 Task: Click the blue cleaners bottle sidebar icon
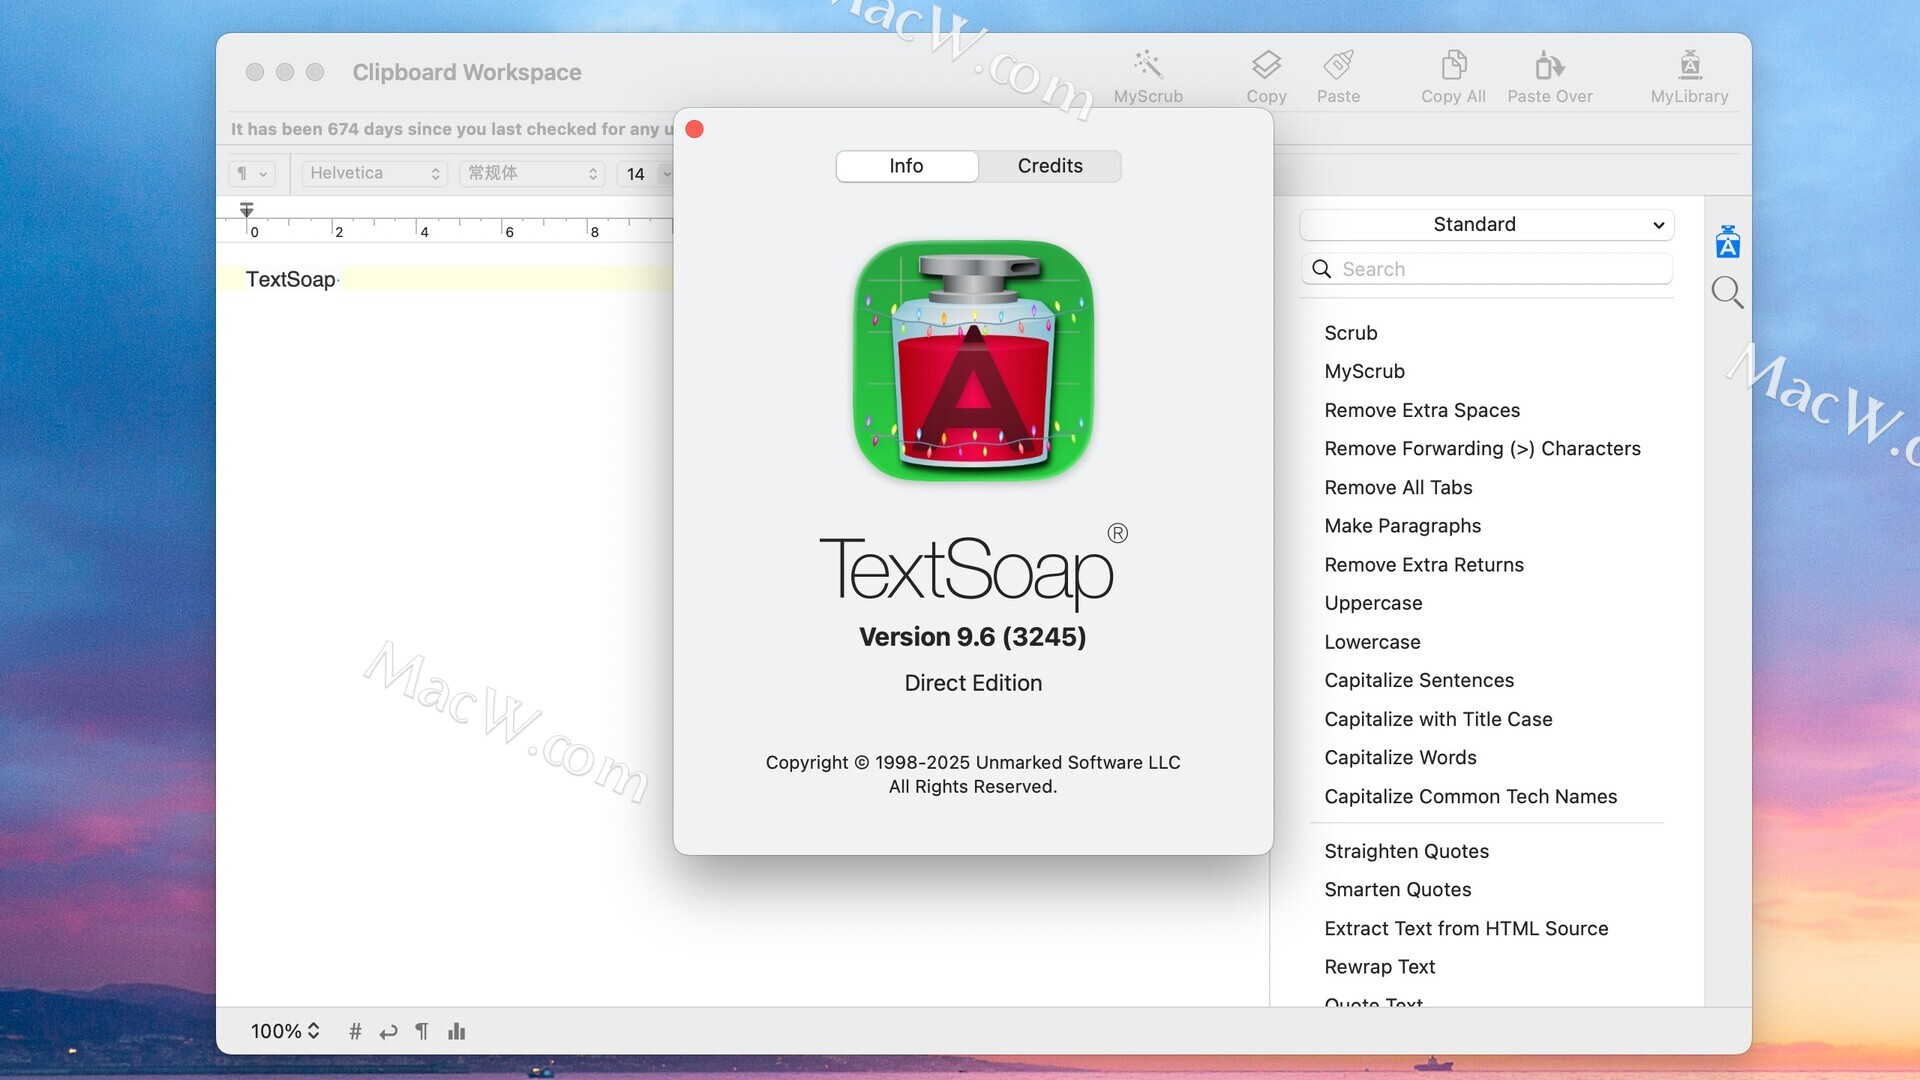click(1727, 242)
